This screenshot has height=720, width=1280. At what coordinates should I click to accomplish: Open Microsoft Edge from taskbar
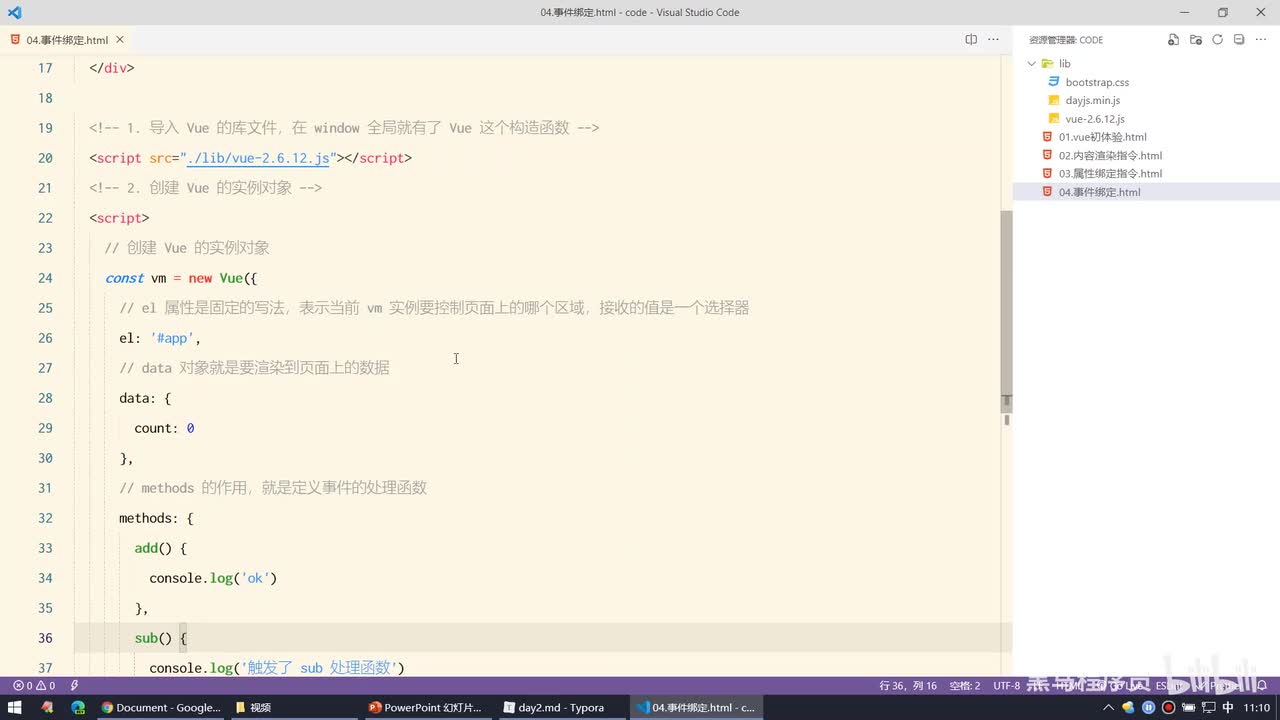[78, 707]
